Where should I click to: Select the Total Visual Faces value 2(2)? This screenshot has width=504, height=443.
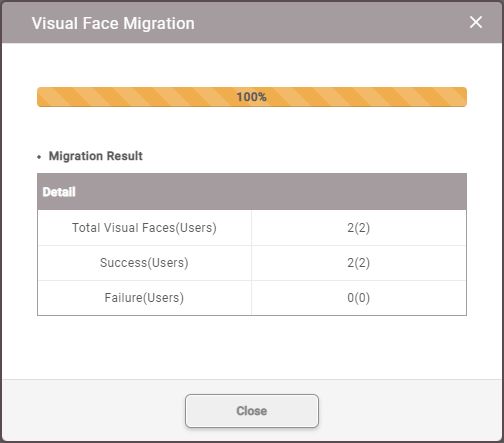(x=359, y=228)
